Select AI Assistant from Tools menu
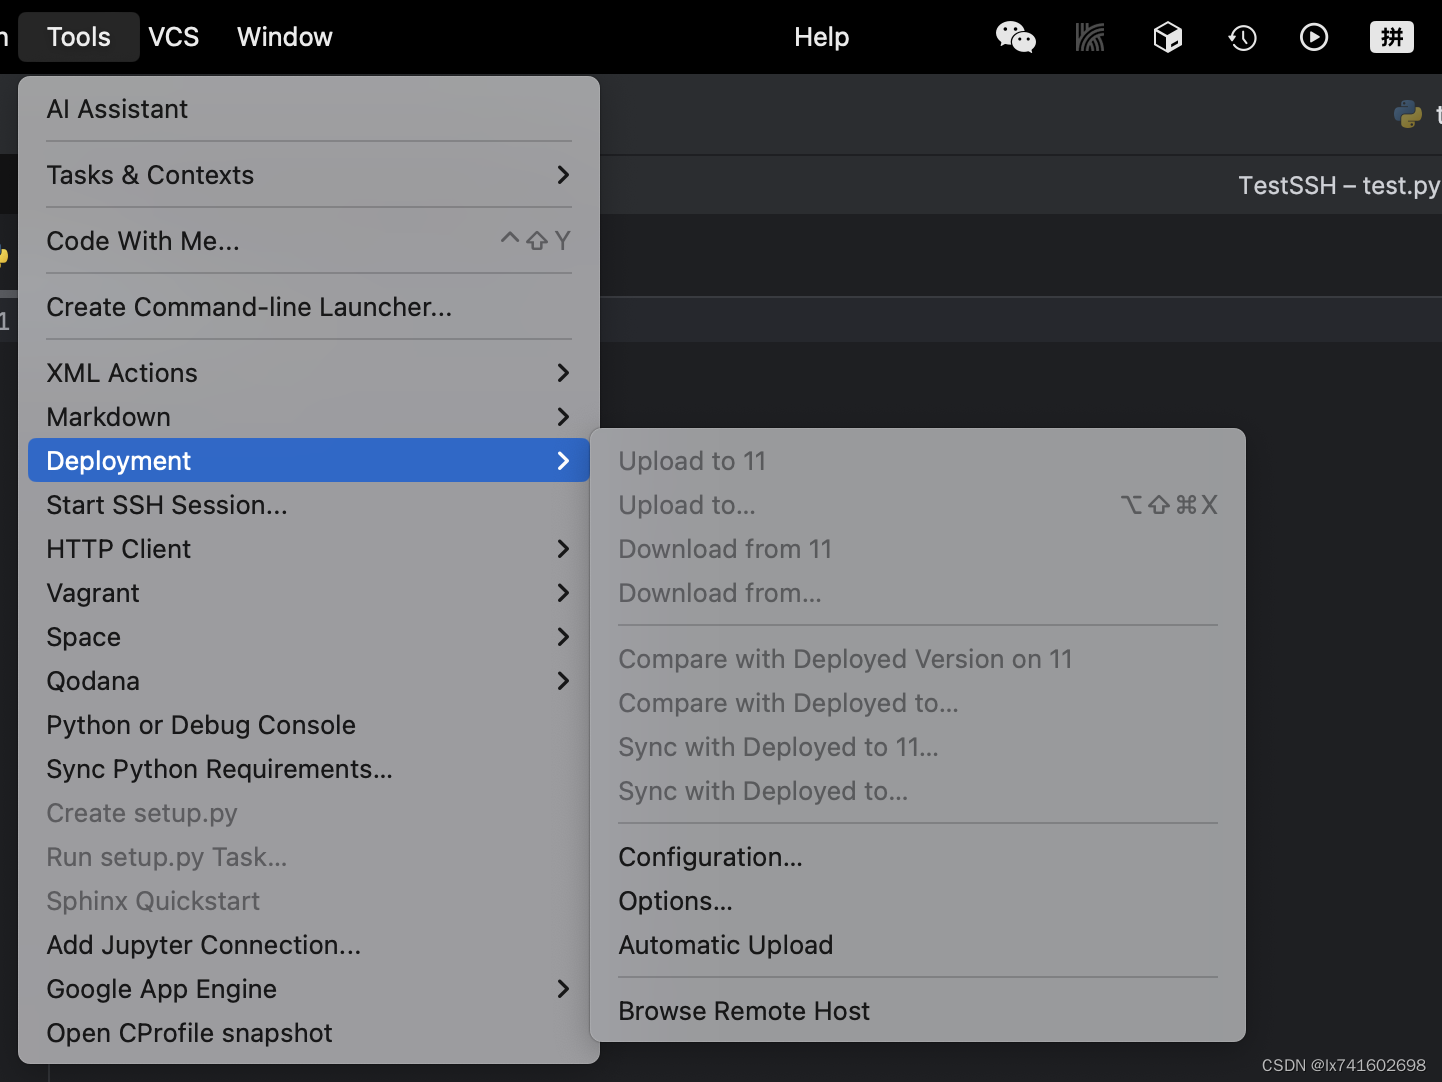Viewport: 1442px width, 1082px height. tap(309, 109)
